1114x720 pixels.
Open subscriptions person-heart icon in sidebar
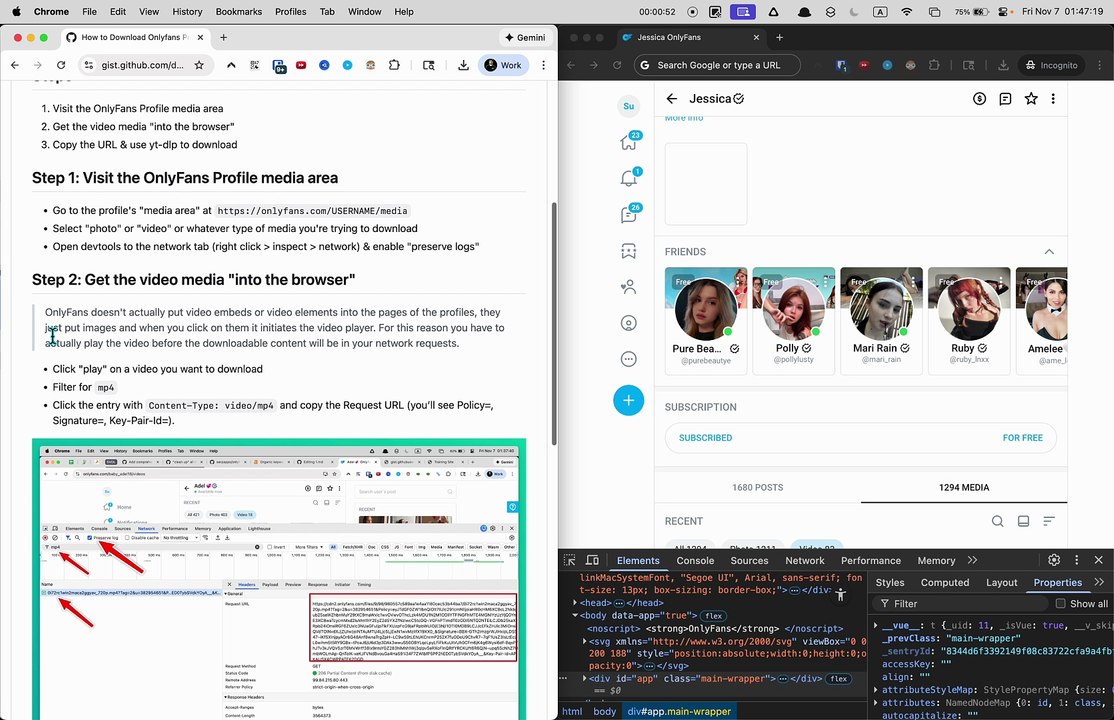click(x=629, y=287)
